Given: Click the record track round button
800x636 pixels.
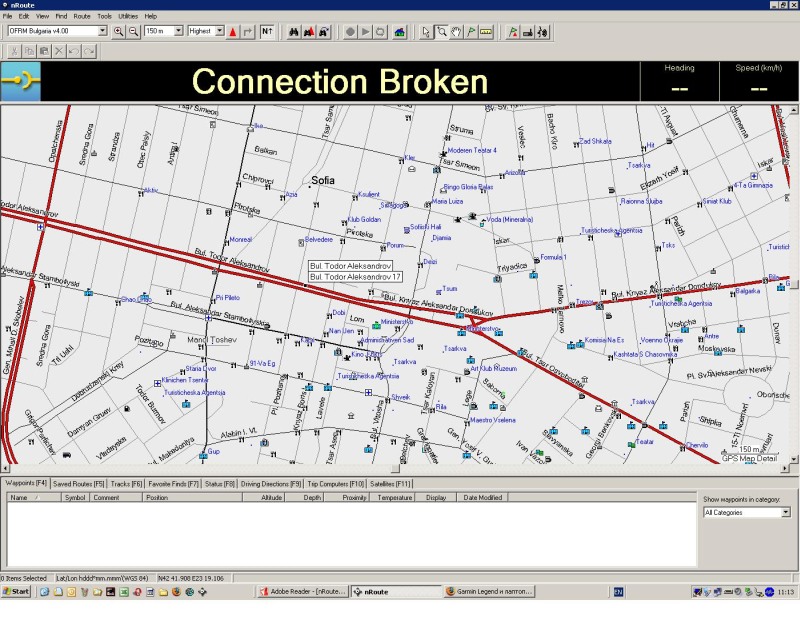Looking at the screenshot, I should pos(350,32).
